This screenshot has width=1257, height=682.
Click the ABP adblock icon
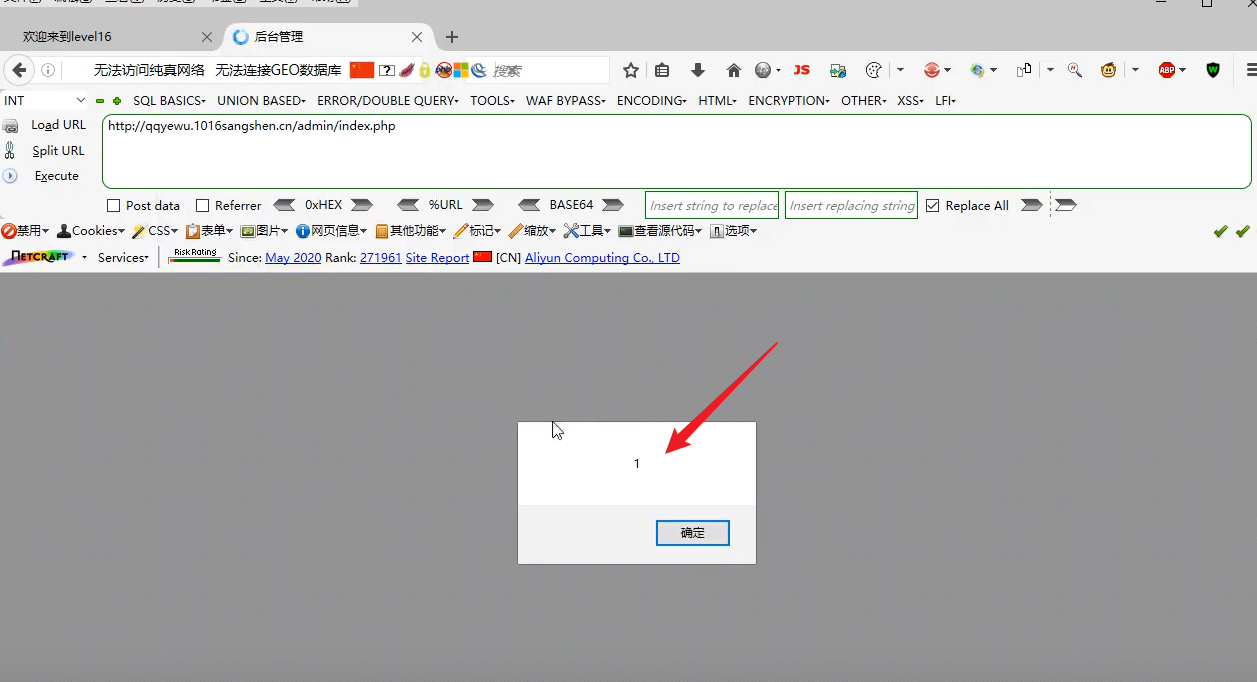pyautogui.click(x=1167, y=70)
